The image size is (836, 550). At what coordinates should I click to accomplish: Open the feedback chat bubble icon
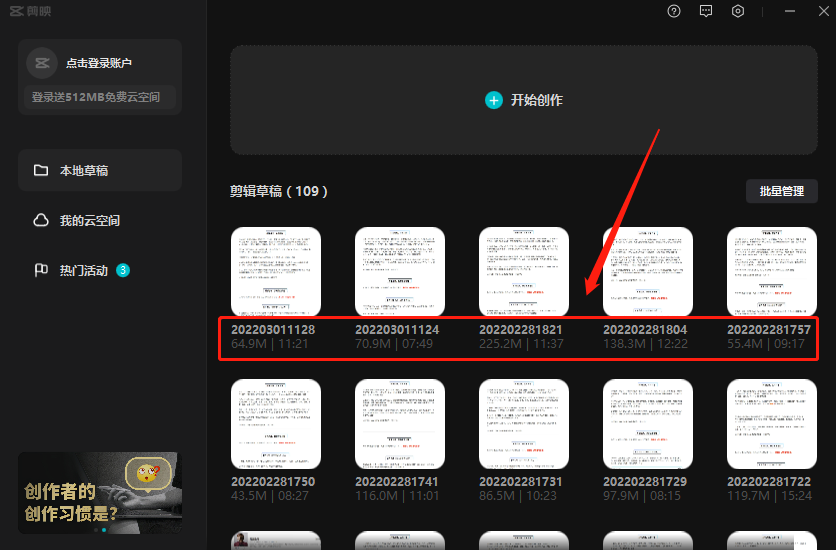[706, 11]
